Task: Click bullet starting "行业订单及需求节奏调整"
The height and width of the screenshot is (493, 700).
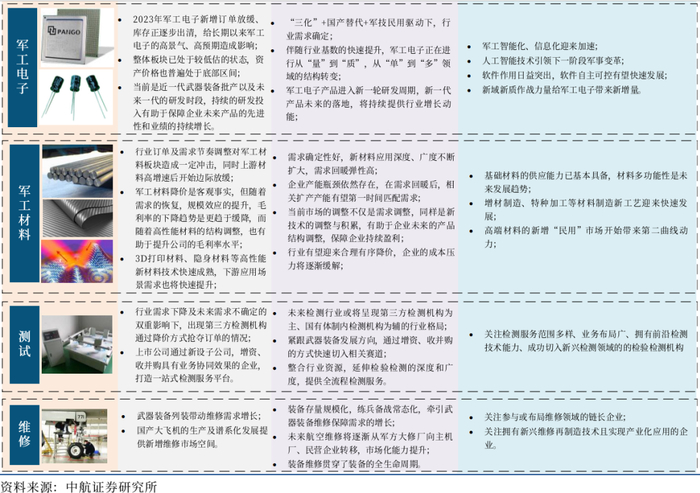Action: (201, 165)
